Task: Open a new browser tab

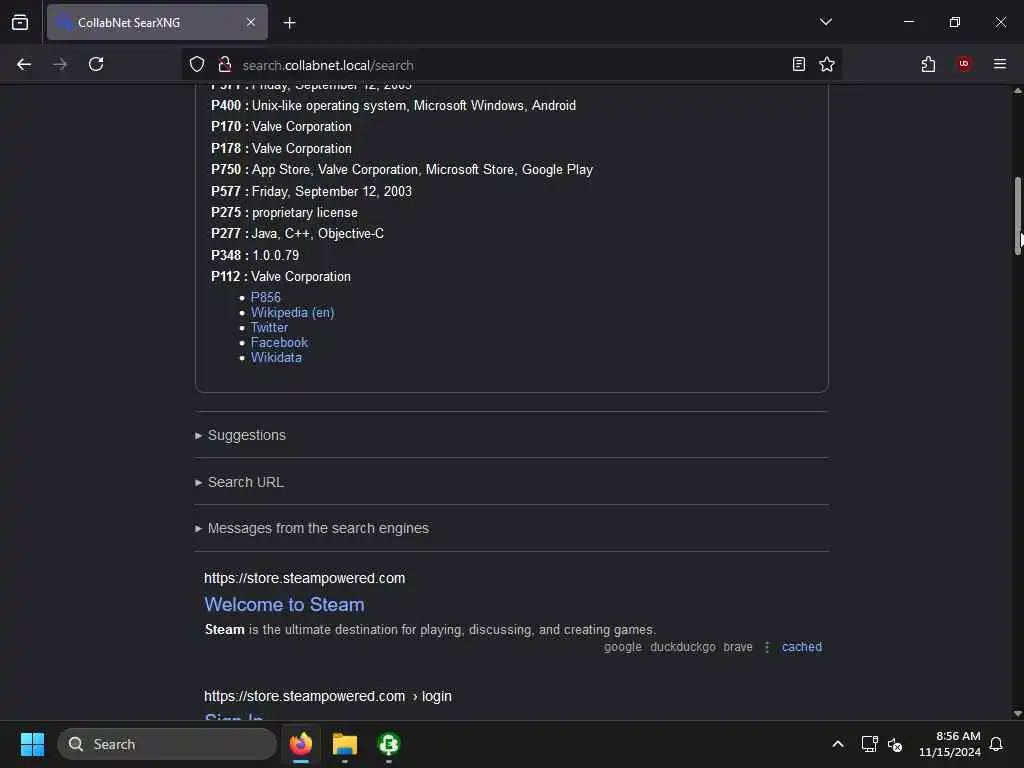Action: 289,23
